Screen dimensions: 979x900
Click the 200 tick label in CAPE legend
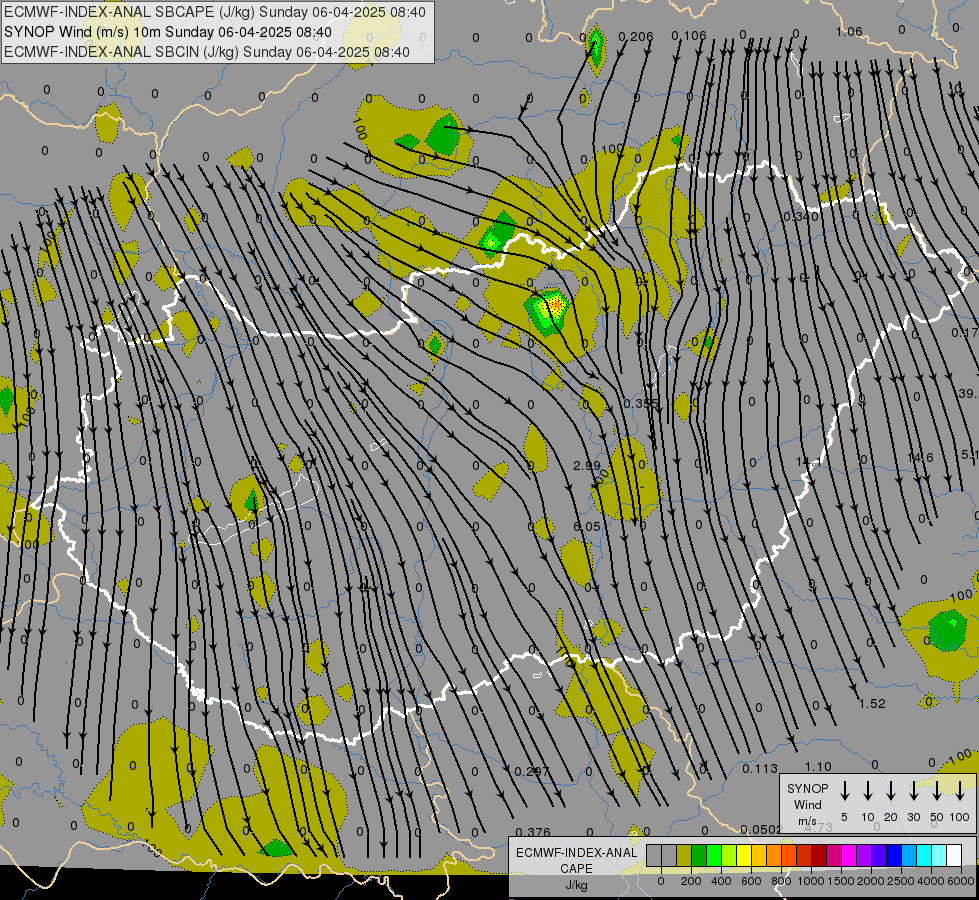691,881
